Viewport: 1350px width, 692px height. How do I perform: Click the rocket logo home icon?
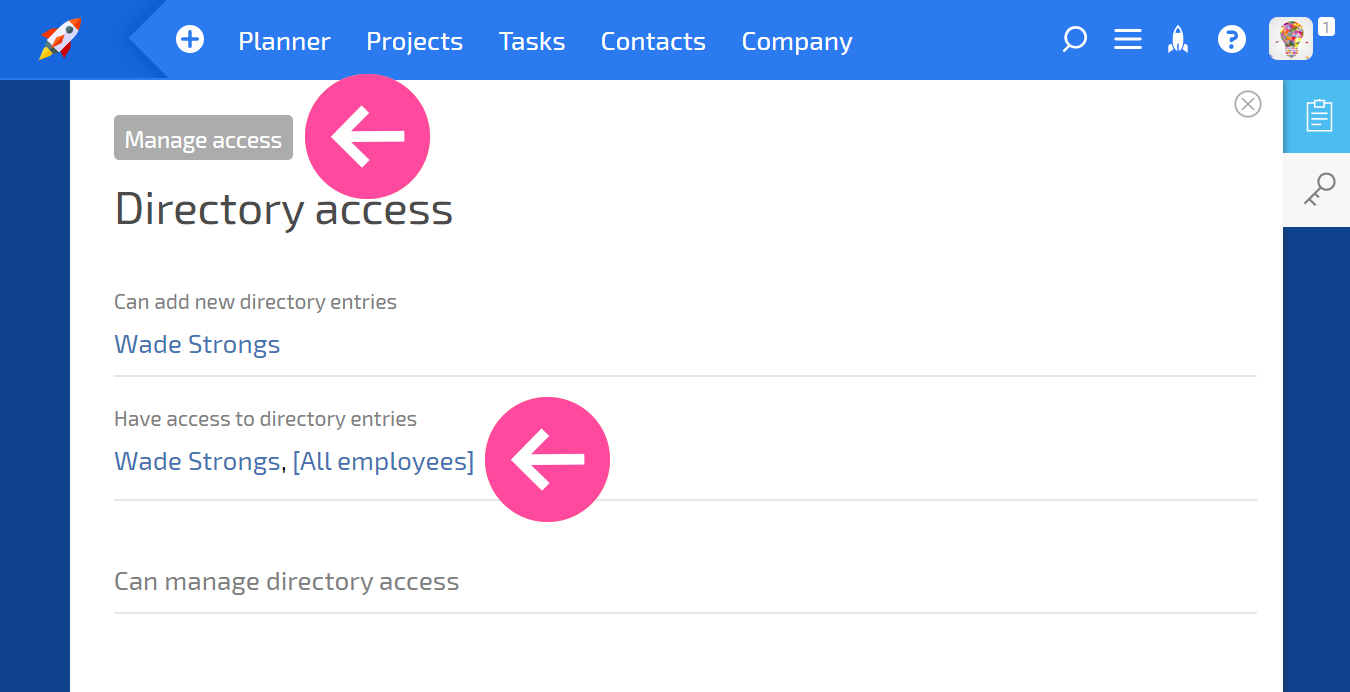coord(61,39)
